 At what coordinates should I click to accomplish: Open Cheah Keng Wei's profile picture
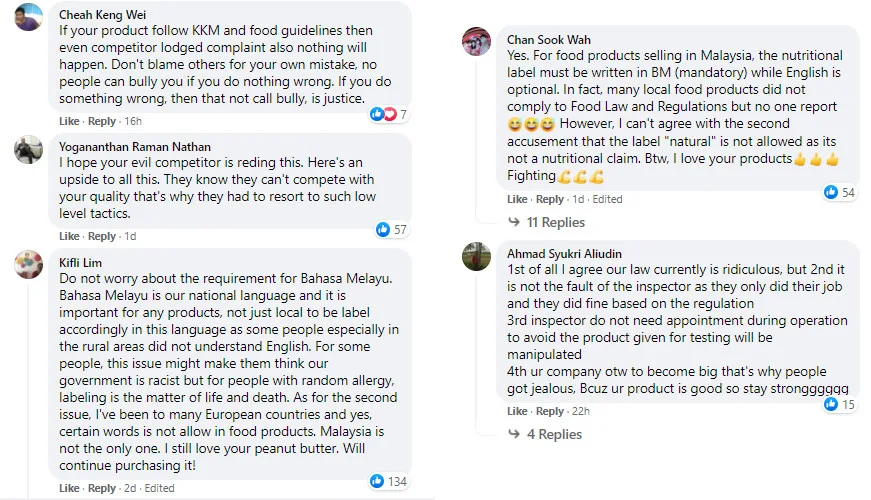[x=29, y=17]
